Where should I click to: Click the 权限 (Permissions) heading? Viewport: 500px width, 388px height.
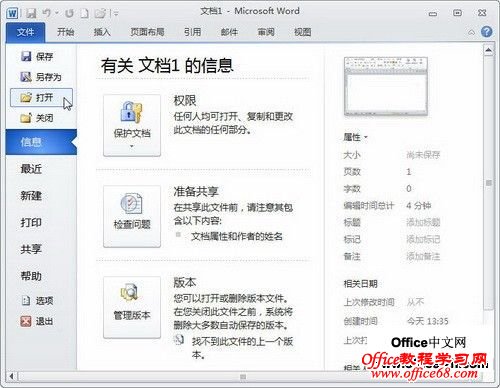(x=185, y=101)
